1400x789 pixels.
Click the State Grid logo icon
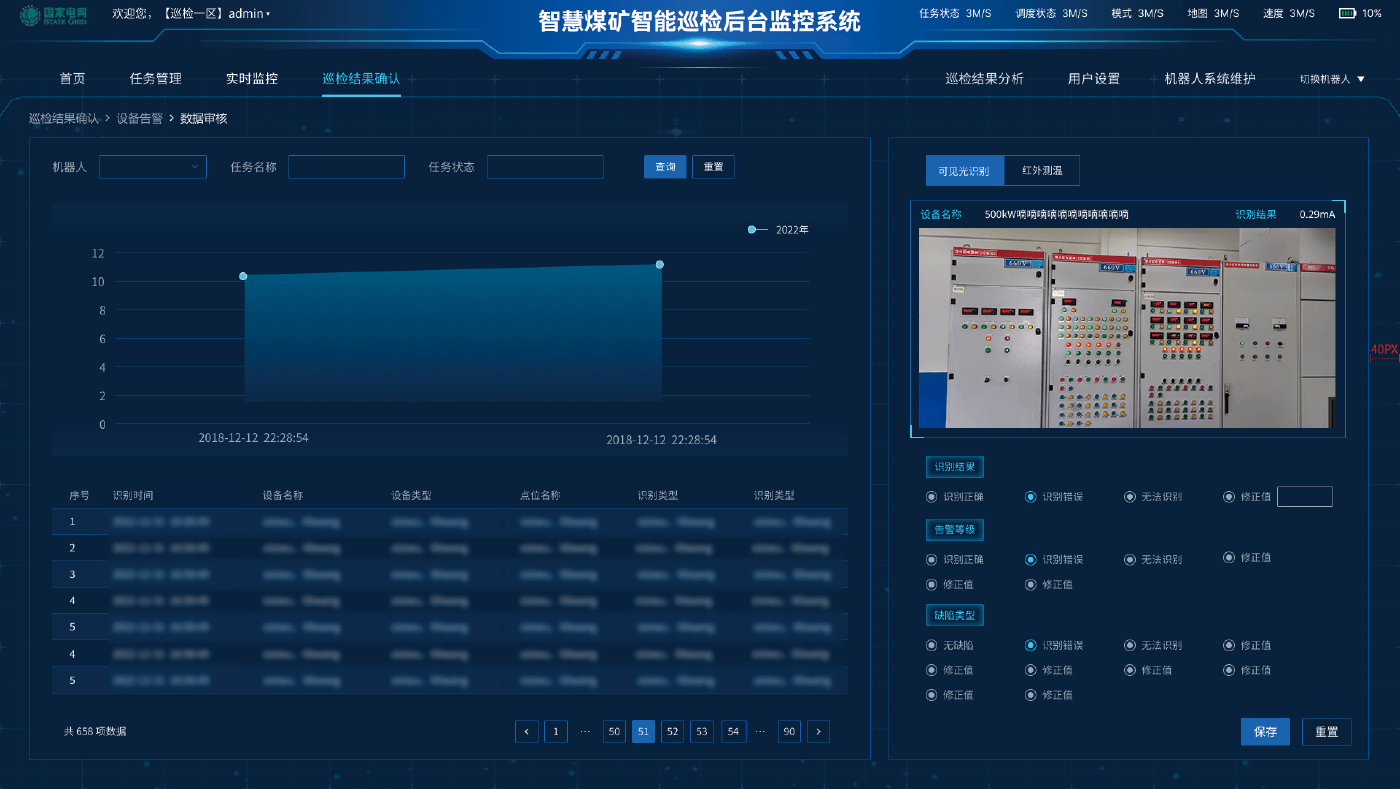(30, 16)
